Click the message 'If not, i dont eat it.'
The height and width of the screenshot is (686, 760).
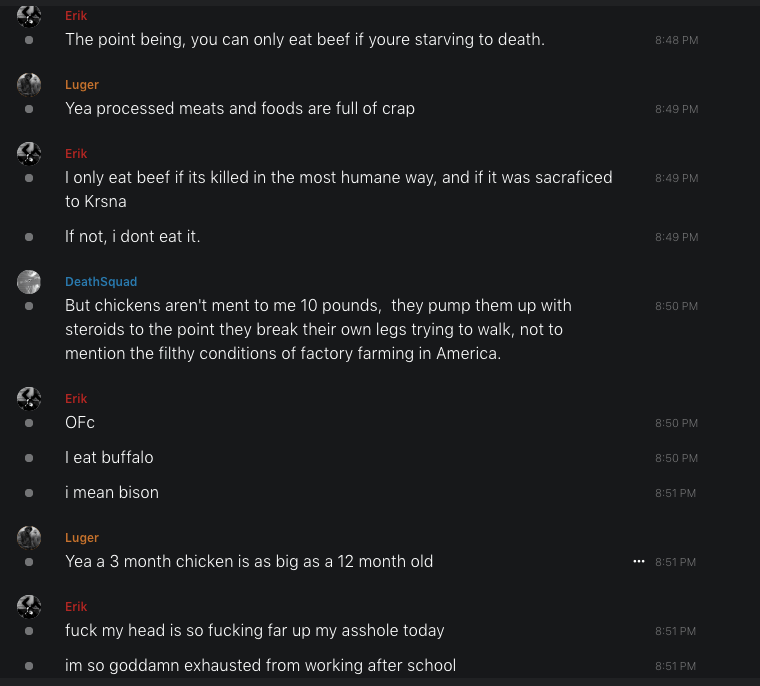tap(133, 237)
